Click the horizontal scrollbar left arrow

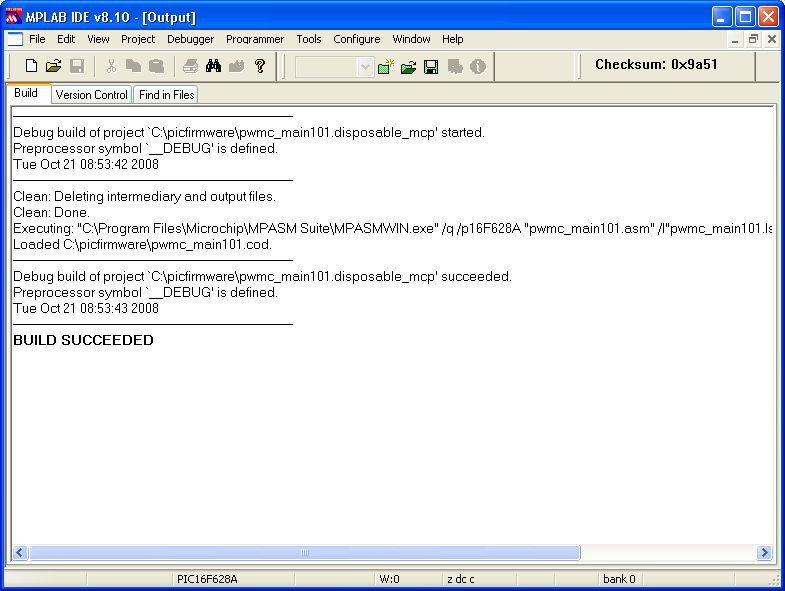pos(20,552)
